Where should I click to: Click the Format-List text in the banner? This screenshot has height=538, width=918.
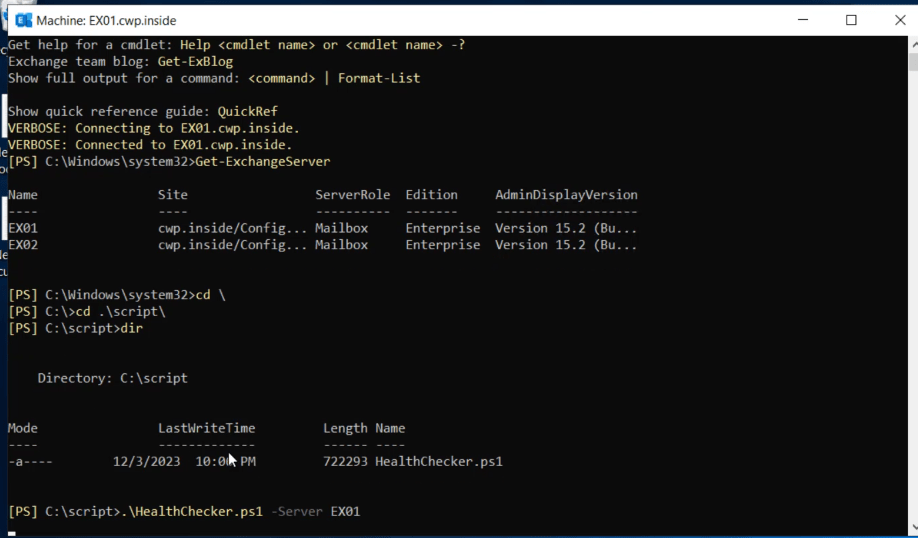(379, 78)
